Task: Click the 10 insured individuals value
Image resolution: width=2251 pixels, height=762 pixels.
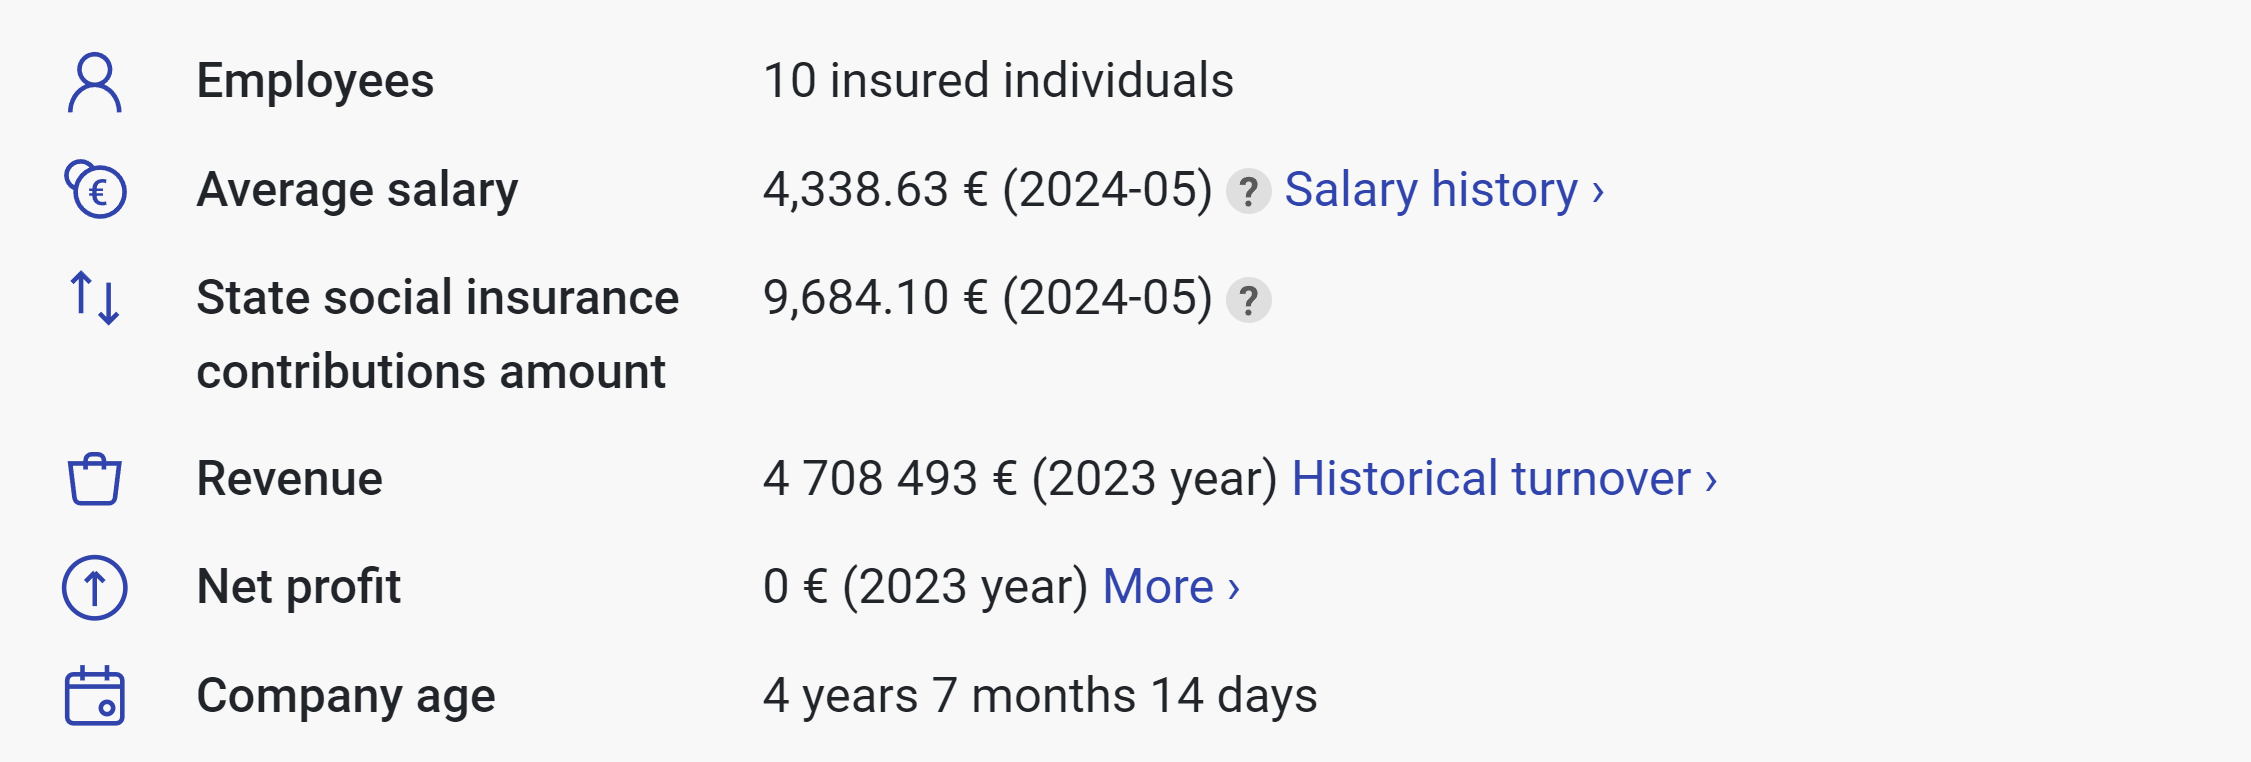Action: [998, 81]
